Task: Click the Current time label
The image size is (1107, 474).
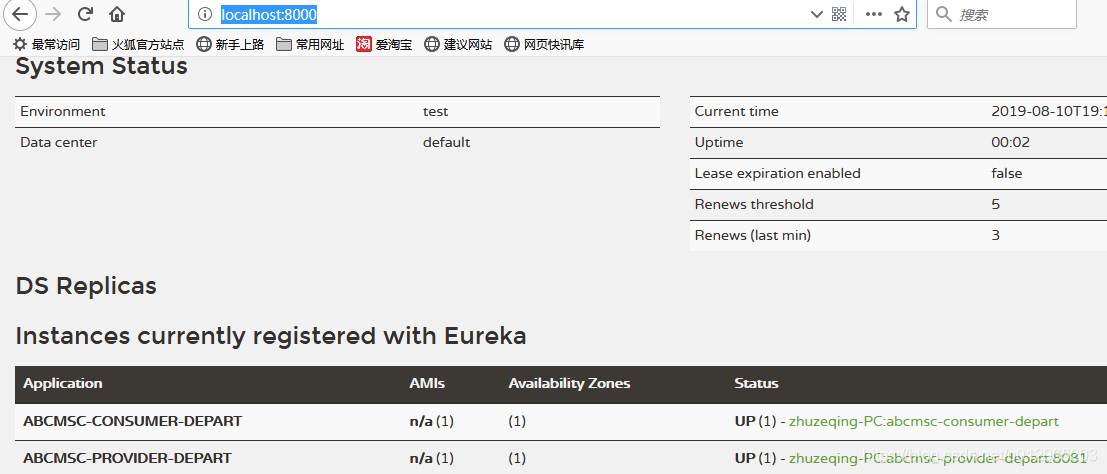Action: (736, 112)
